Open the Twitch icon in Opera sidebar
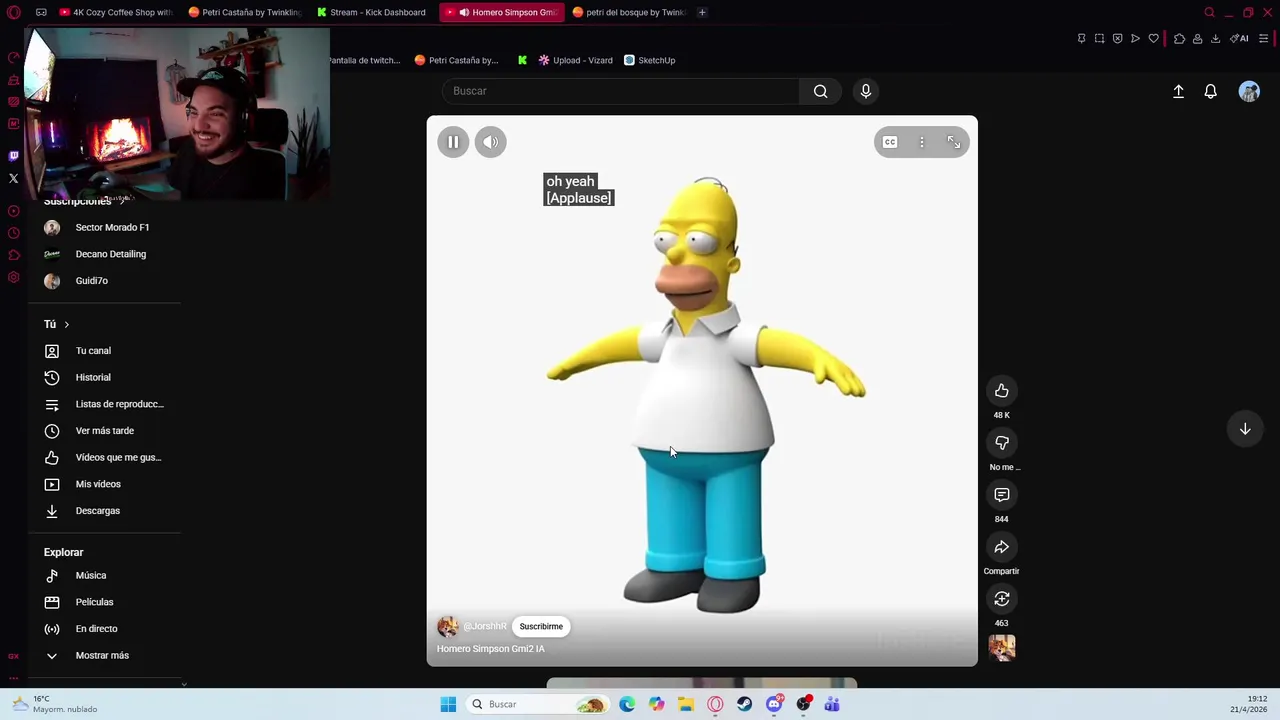This screenshot has width=1280, height=720. 14,156
